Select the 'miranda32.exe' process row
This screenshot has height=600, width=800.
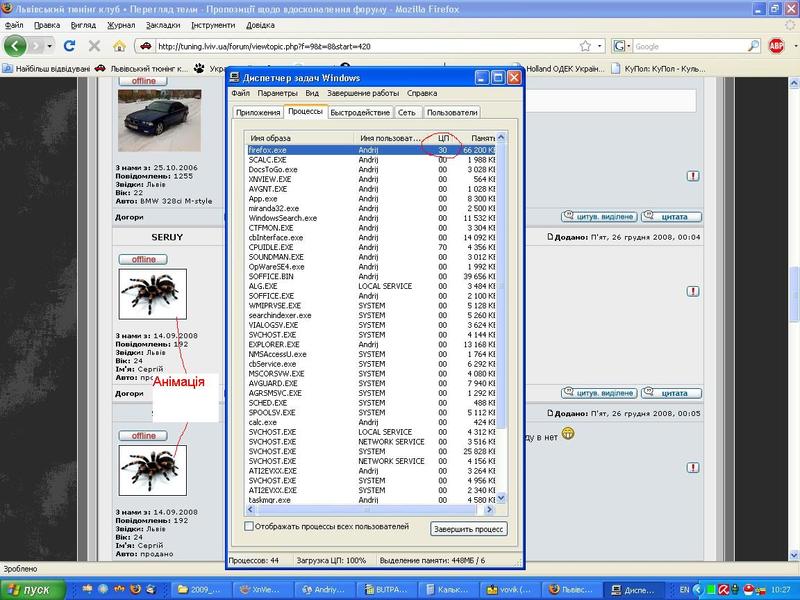tap(371, 209)
